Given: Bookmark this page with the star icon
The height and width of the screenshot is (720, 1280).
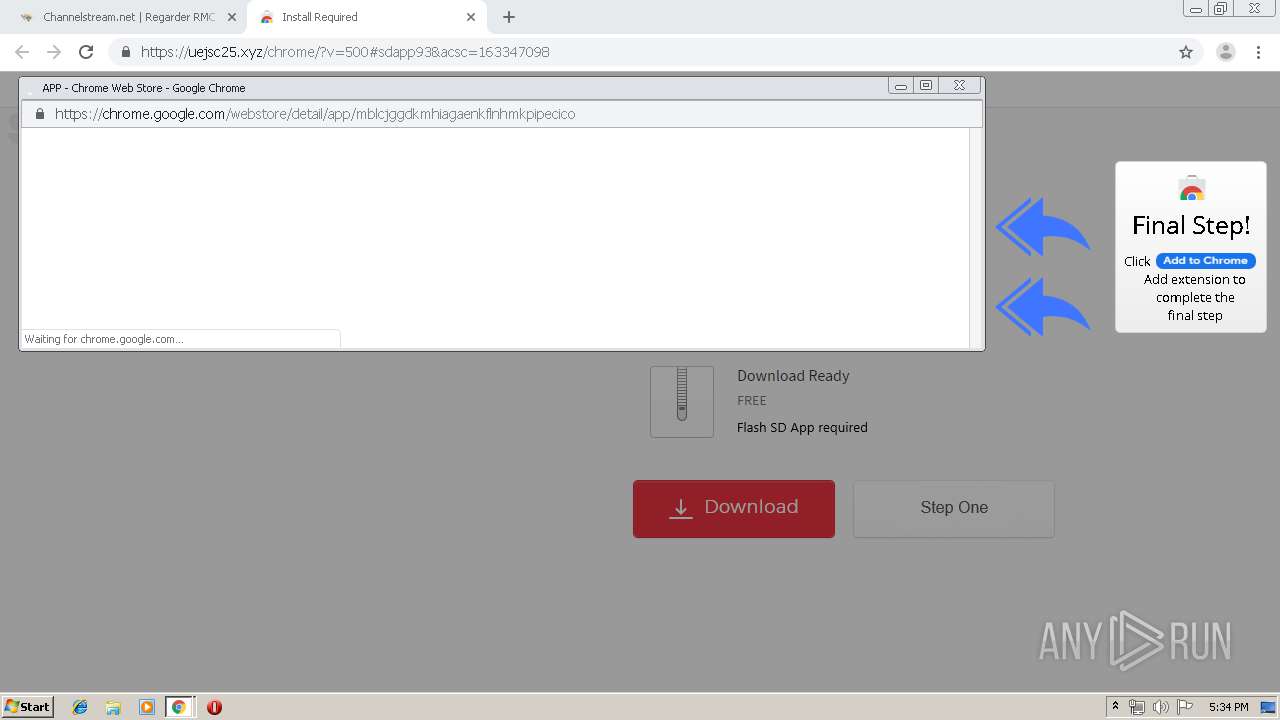Looking at the screenshot, I should pyautogui.click(x=1186, y=52).
